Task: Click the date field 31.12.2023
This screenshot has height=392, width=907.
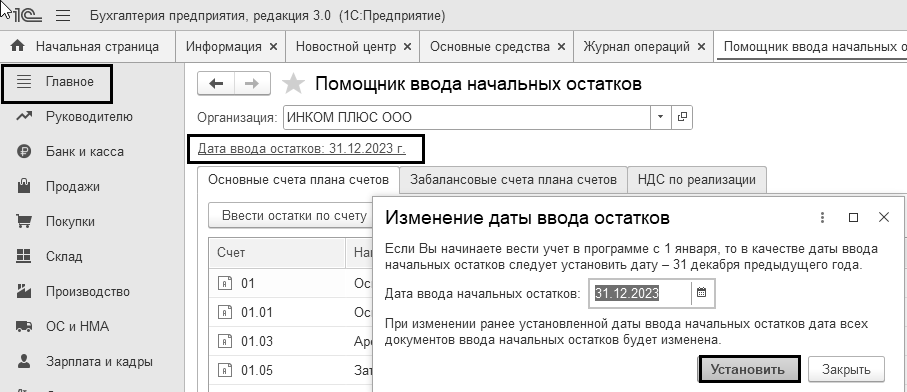Action: click(x=640, y=293)
